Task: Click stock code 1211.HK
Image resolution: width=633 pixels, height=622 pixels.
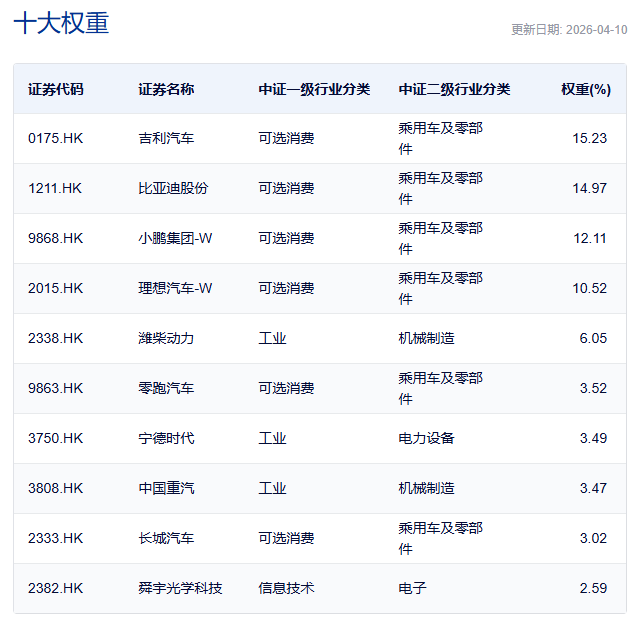Action: 56,188
